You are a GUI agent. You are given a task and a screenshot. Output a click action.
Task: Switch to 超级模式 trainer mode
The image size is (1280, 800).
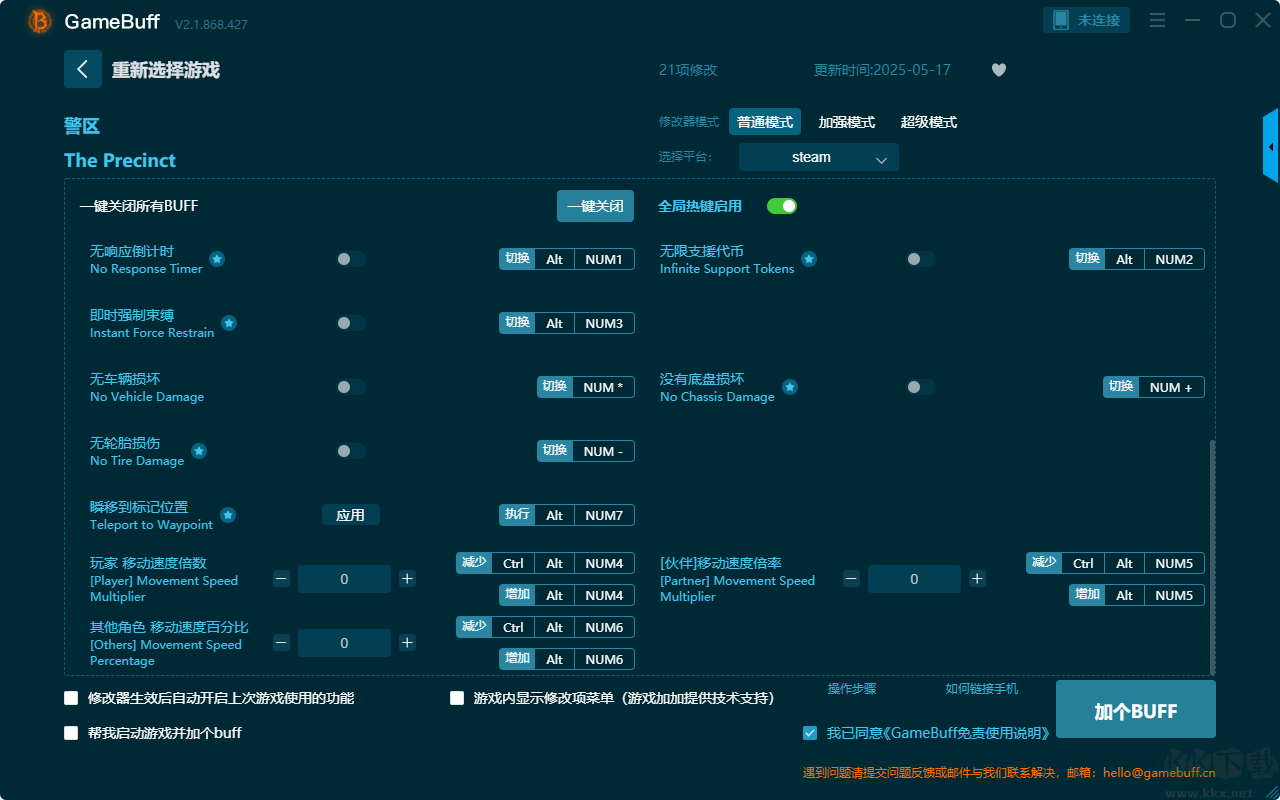pyautogui.click(x=929, y=122)
